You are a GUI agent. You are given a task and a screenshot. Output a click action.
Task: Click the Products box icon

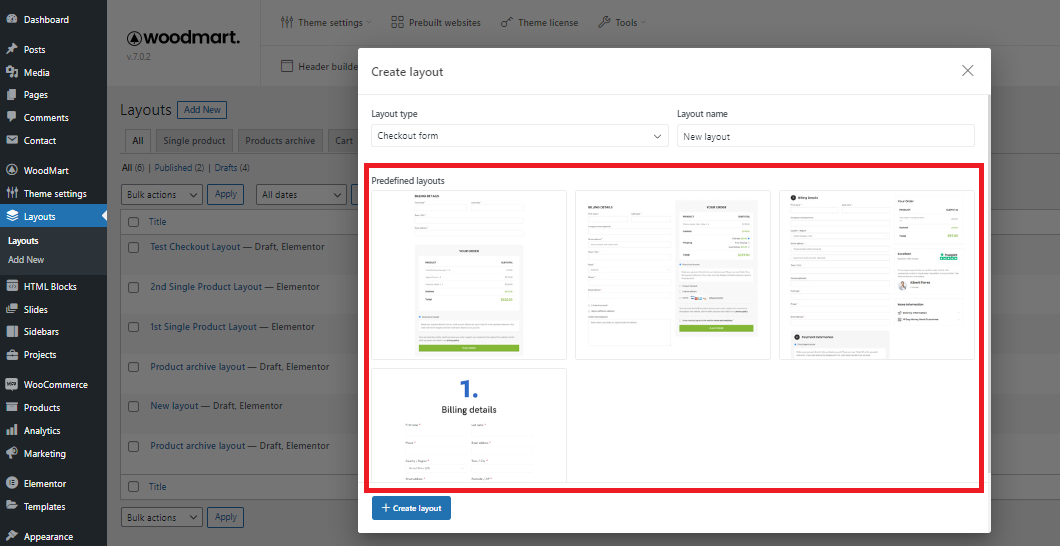(11, 407)
